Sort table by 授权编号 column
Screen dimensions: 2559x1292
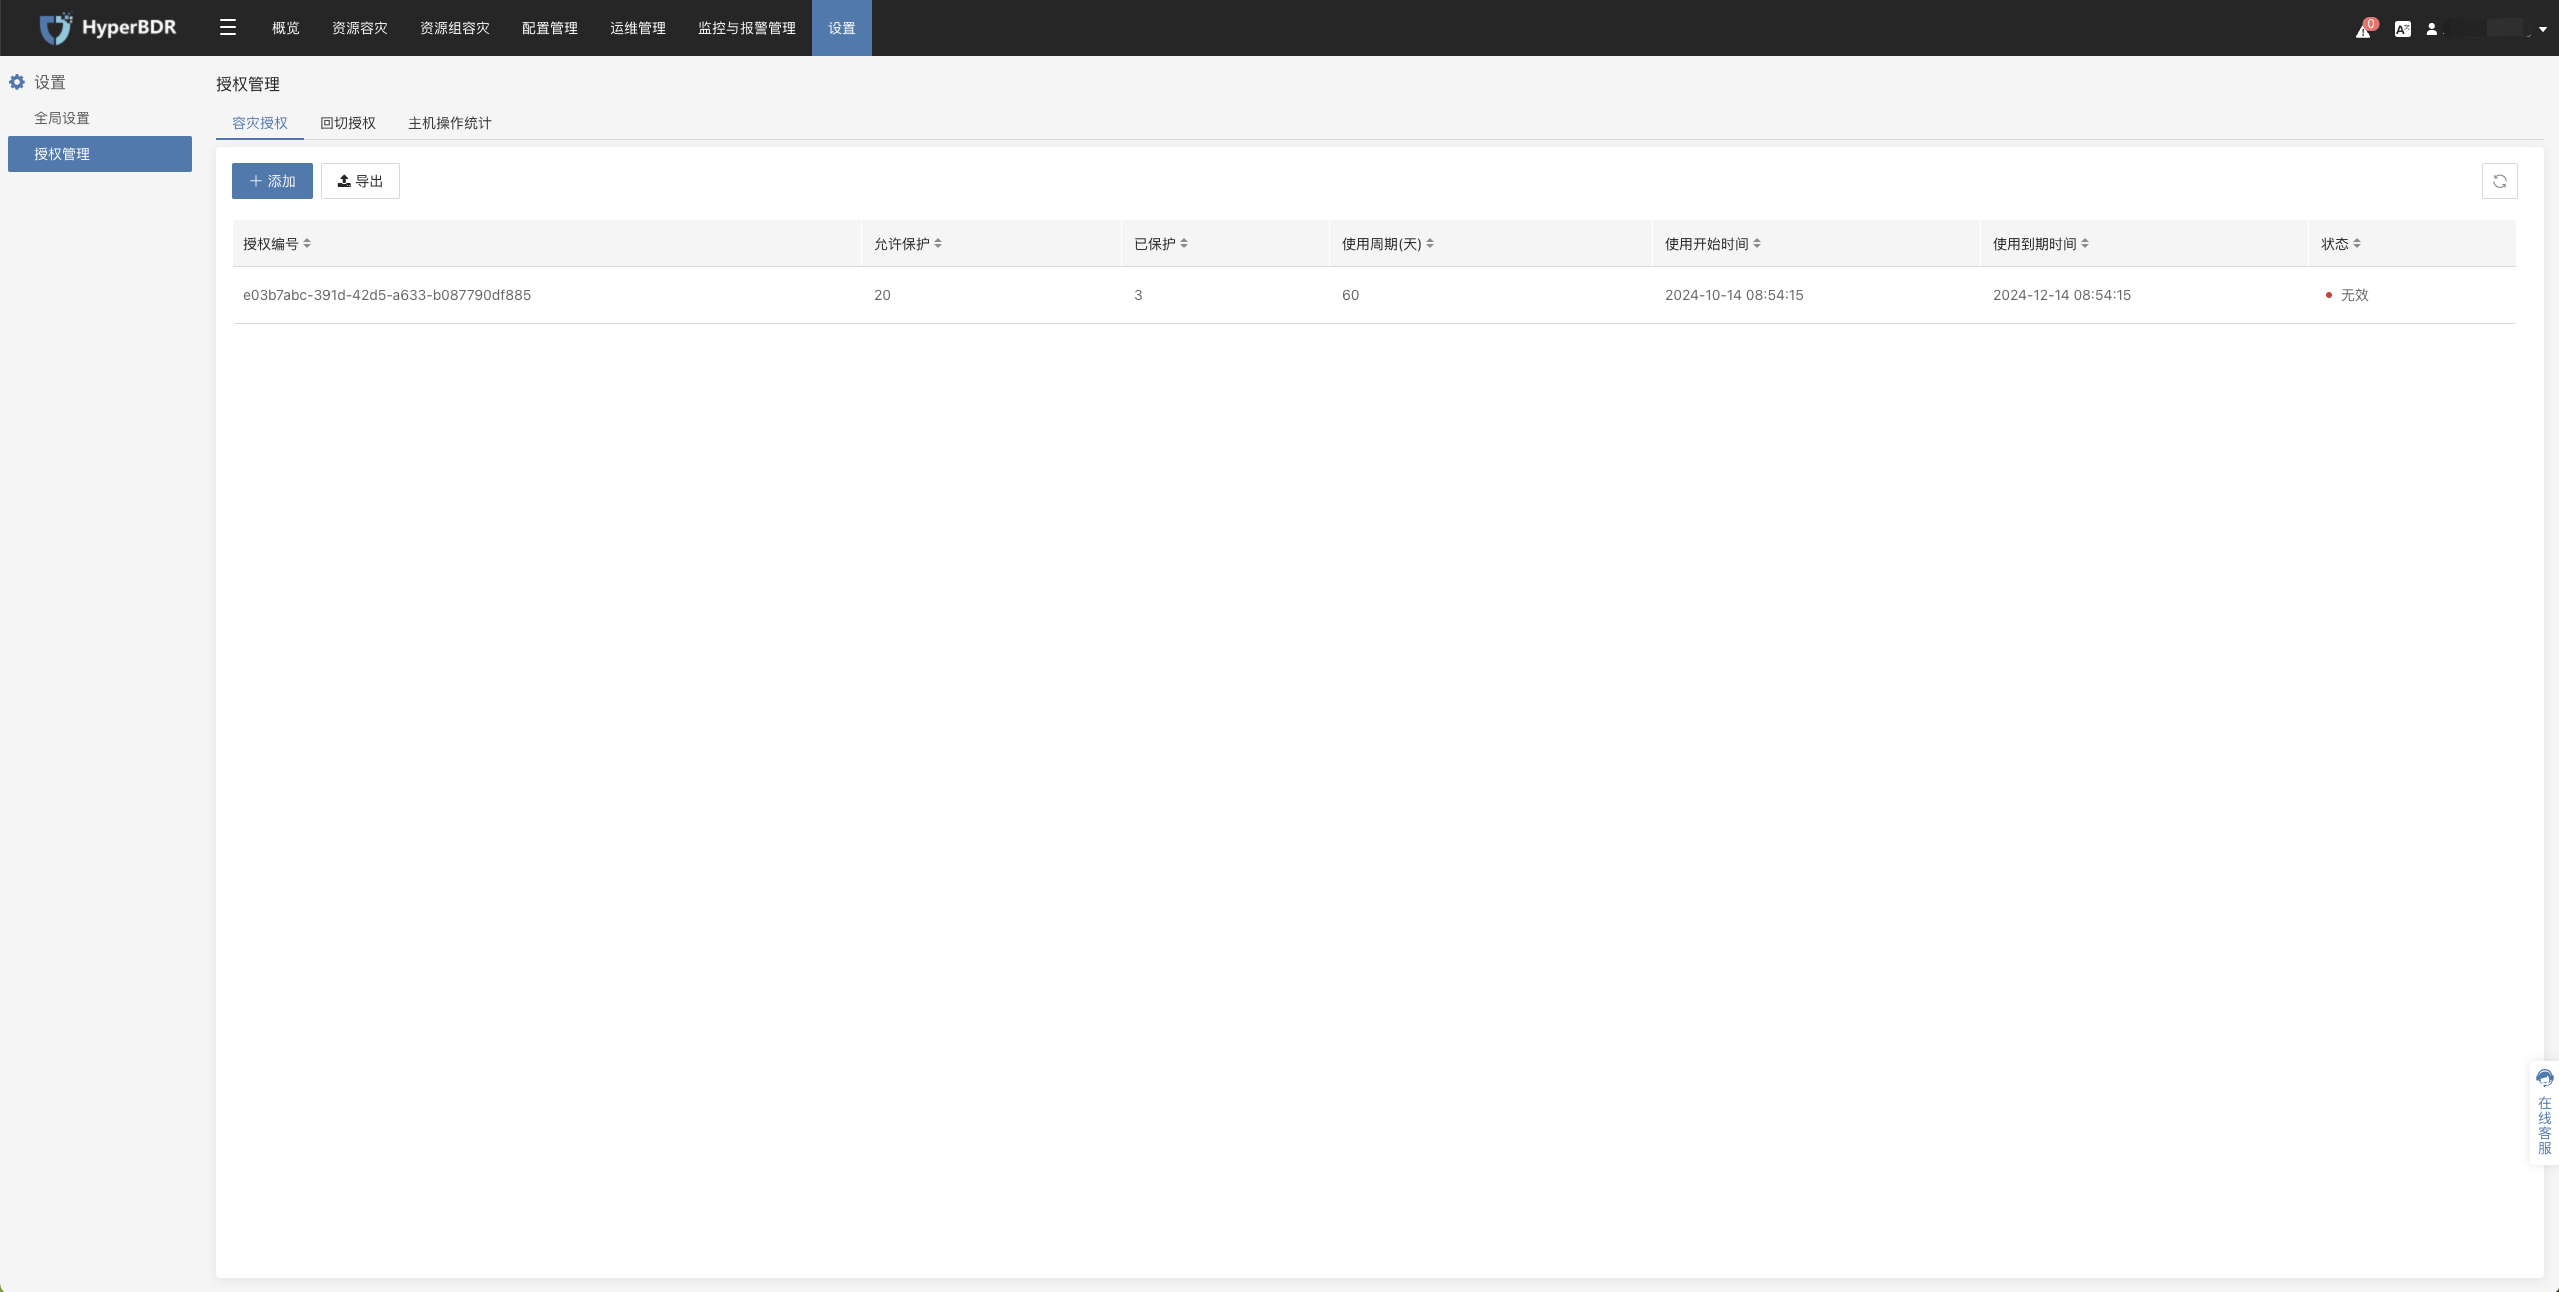(307, 243)
